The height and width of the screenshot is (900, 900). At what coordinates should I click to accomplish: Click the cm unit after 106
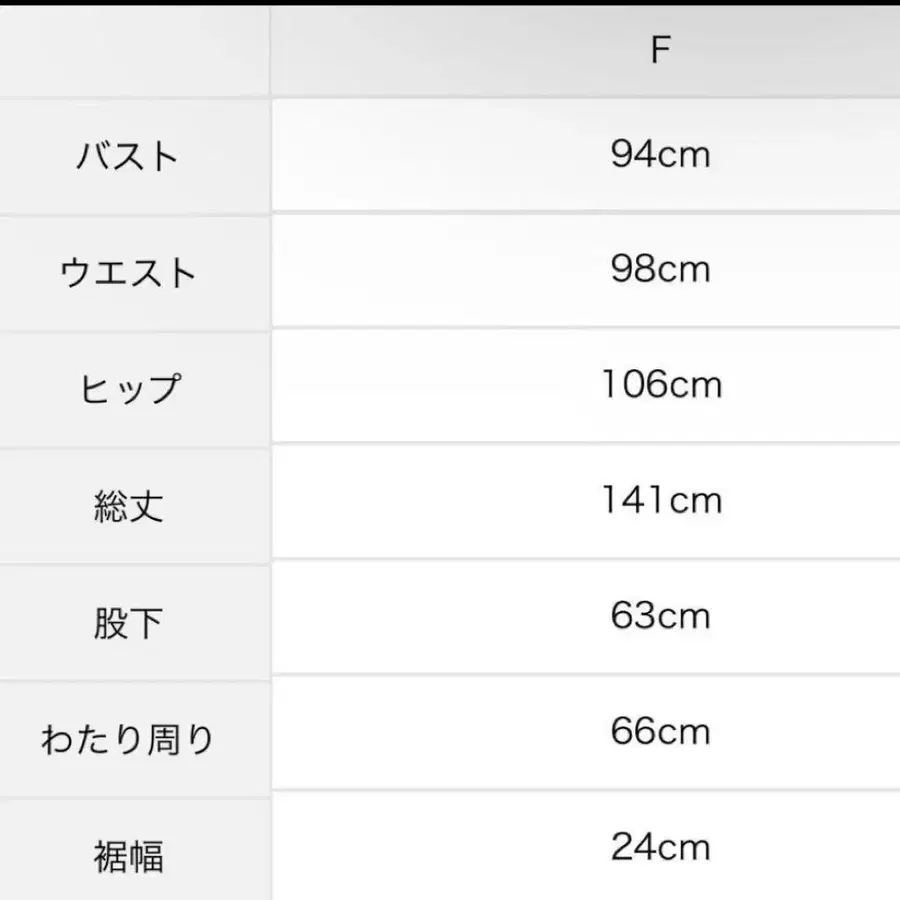click(x=694, y=386)
